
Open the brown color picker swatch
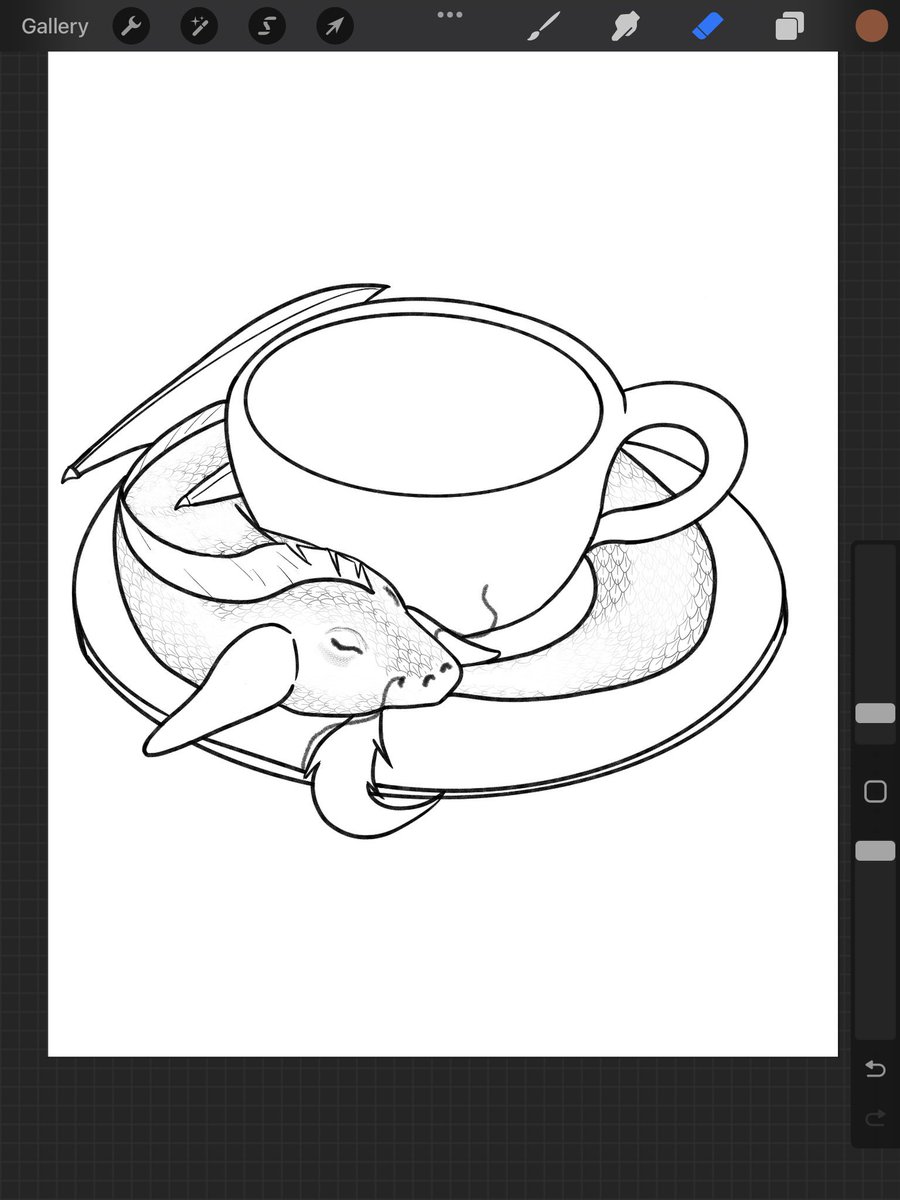871,26
